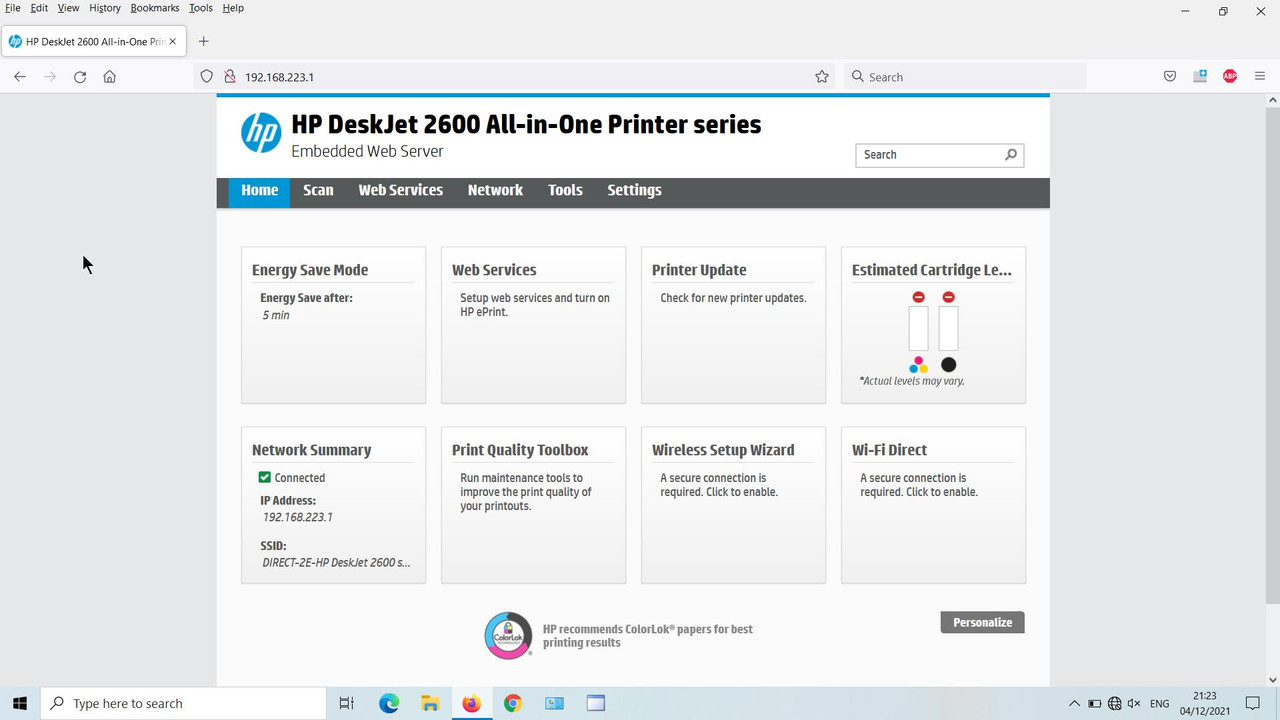Click the tri-color cartridge level bar
Screen dimensions: 1280x720
coord(918,329)
